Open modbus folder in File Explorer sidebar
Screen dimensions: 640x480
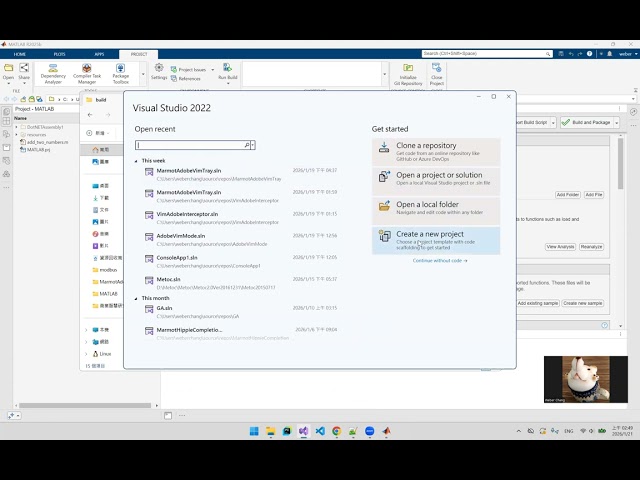[105, 270]
